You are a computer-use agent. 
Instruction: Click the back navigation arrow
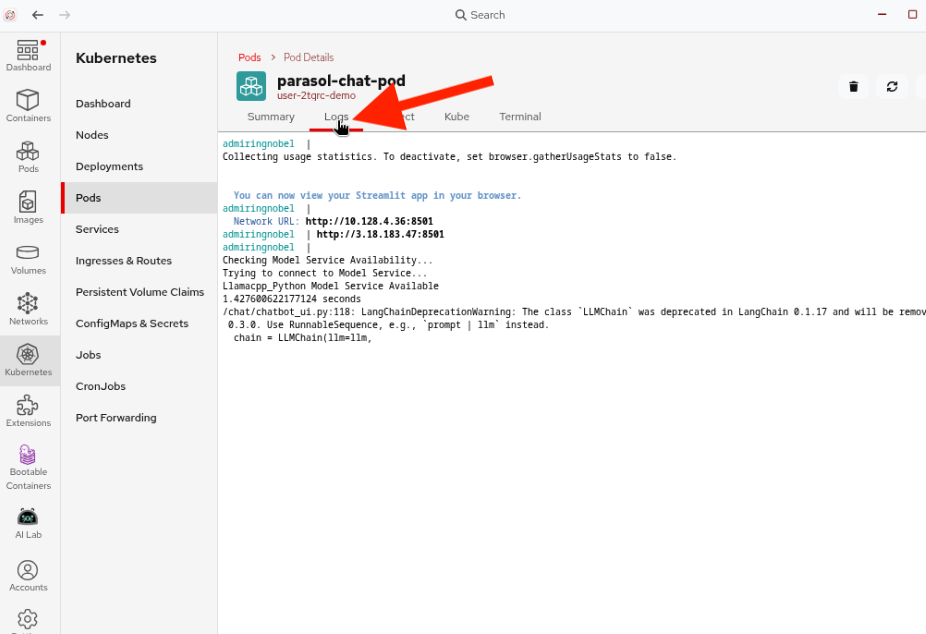click(x=38, y=15)
